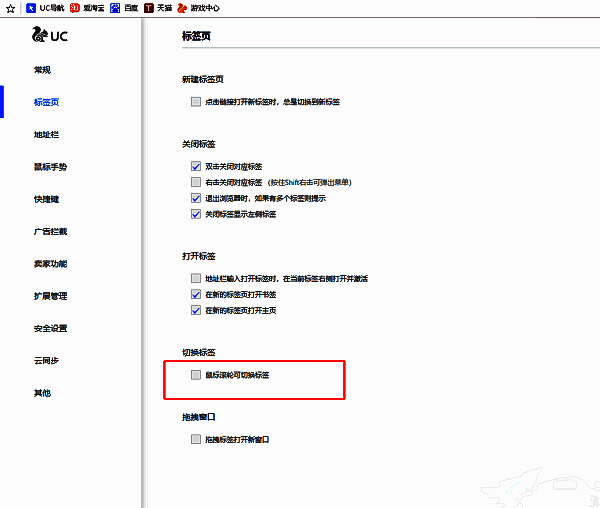600x508 pixels.
Task: Select 卖家功能 in the sidebar
Action: (51, 264)
